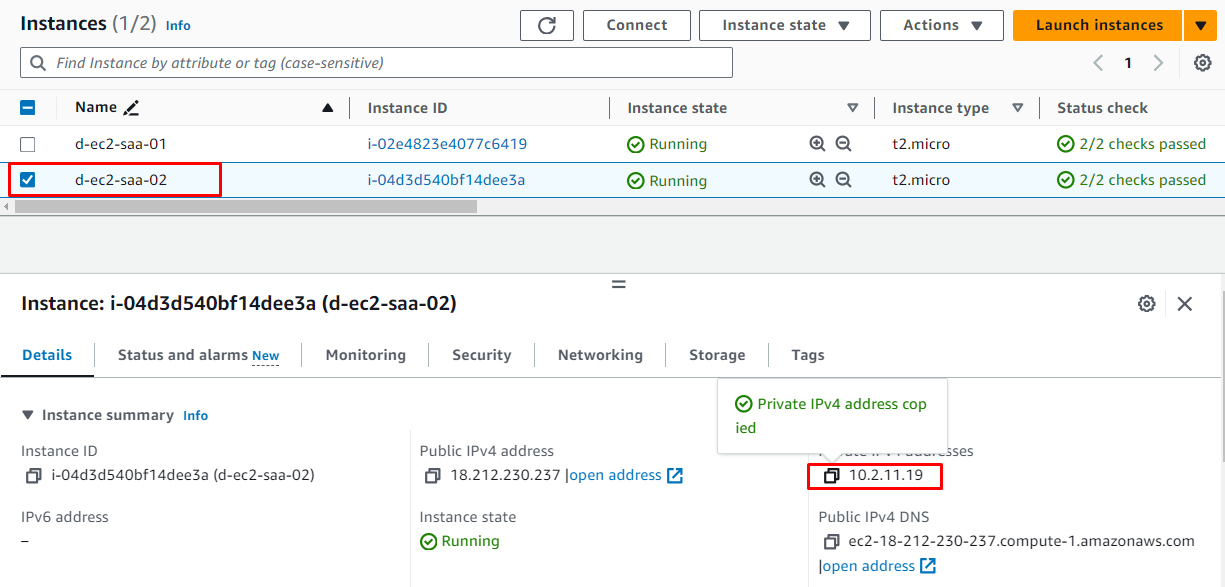Open table preferences gear icon
The image size is (1225, 587).
pyautogui.click(x=1203, y=63)
